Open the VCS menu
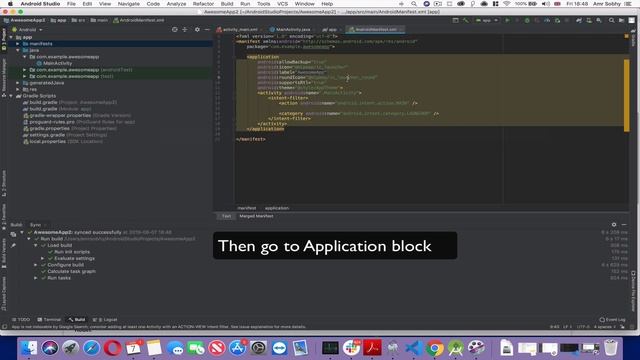Screen dimensions: 640x360 pyautogui.click(x=282, y=4)
